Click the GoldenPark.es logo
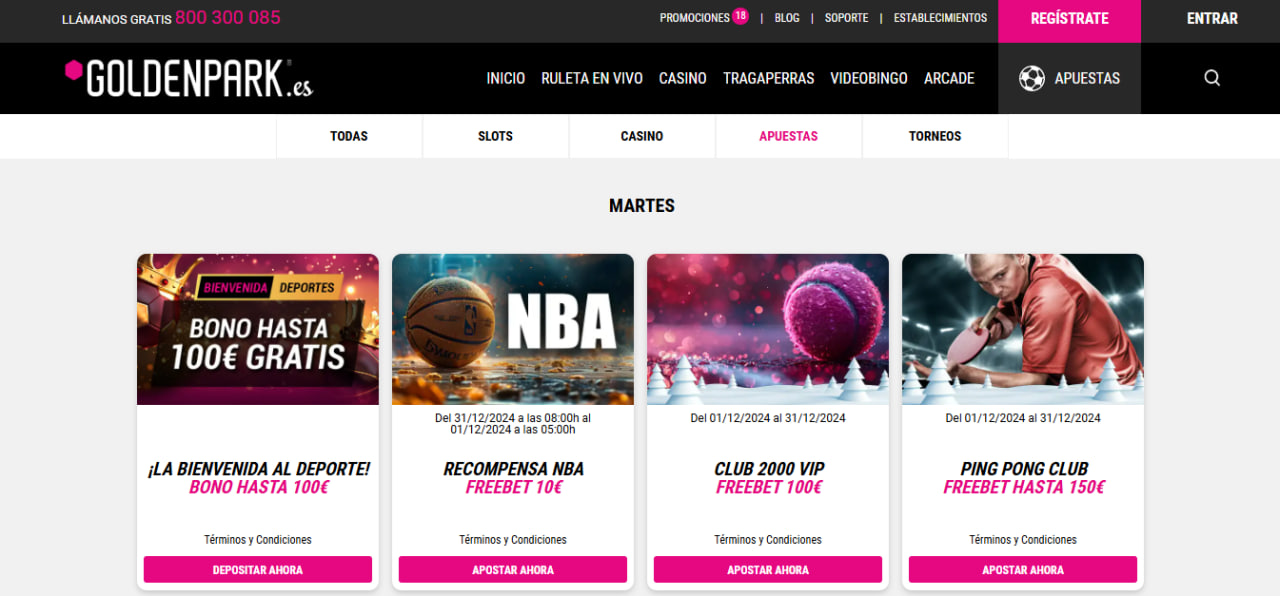Viewport: 1280px width, 596px height. point(189,78)
